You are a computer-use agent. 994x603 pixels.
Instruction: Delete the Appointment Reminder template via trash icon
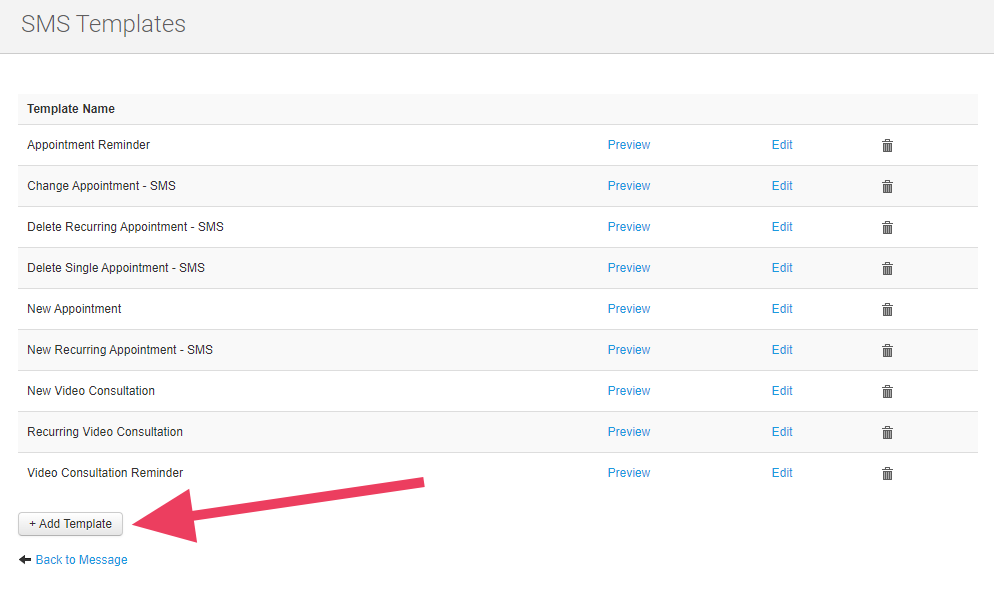coord(887,146)
